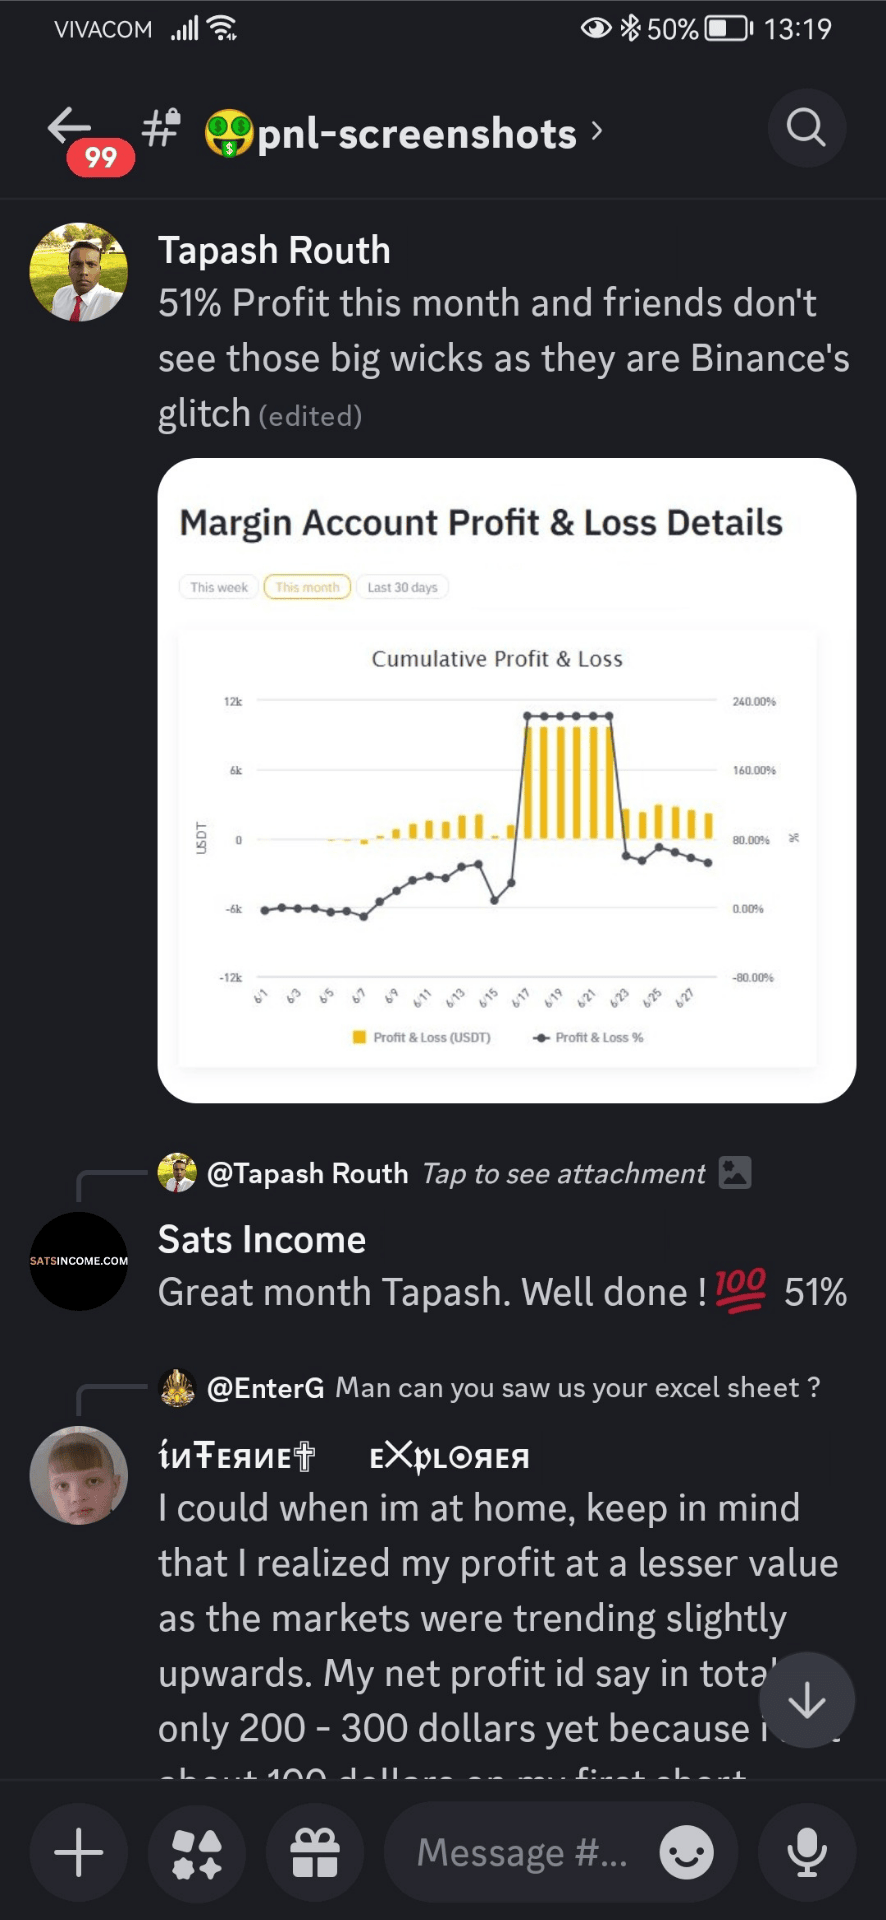Select the This week tab

pyautogui.click(x=219, y=587)
